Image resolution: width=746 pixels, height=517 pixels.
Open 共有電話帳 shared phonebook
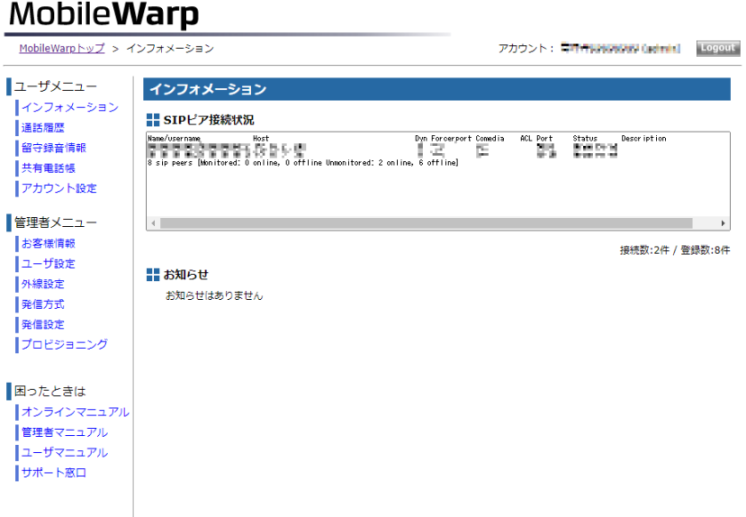coord(48,168)
